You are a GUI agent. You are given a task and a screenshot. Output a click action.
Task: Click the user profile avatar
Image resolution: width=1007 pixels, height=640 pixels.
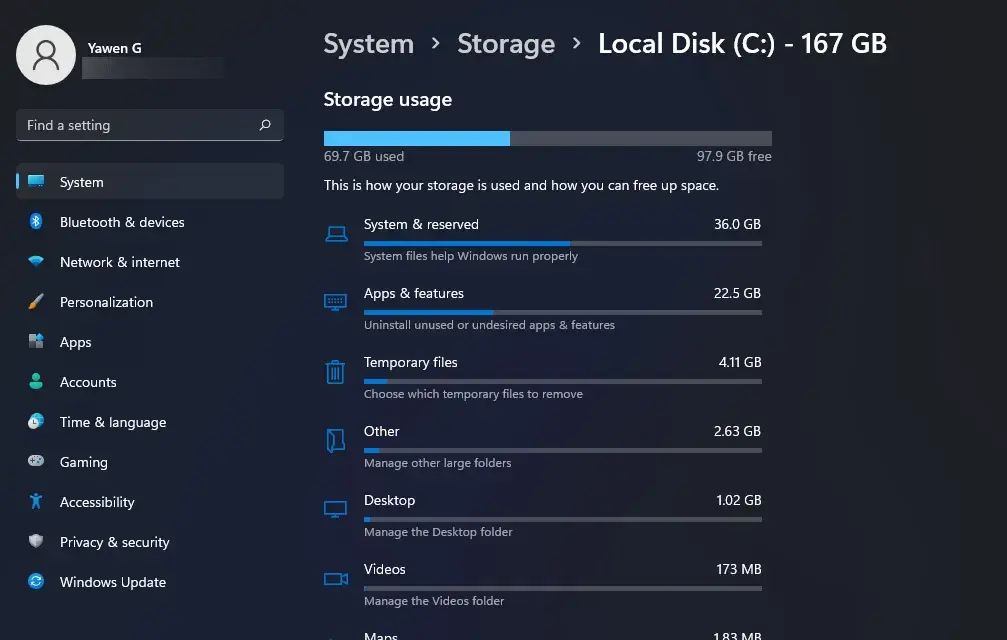[46, 55]
